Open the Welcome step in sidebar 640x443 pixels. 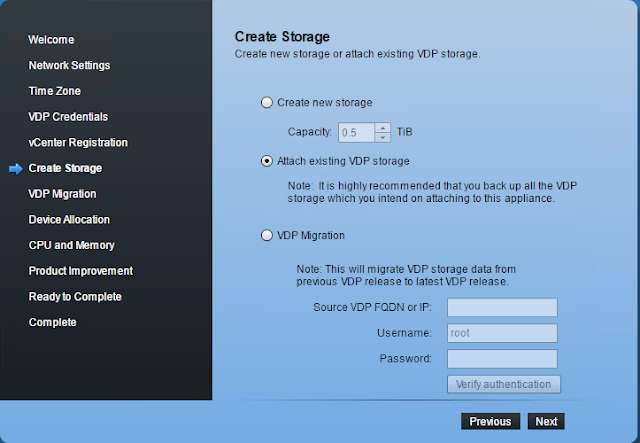pyautogui.click(x=51, y=40)
